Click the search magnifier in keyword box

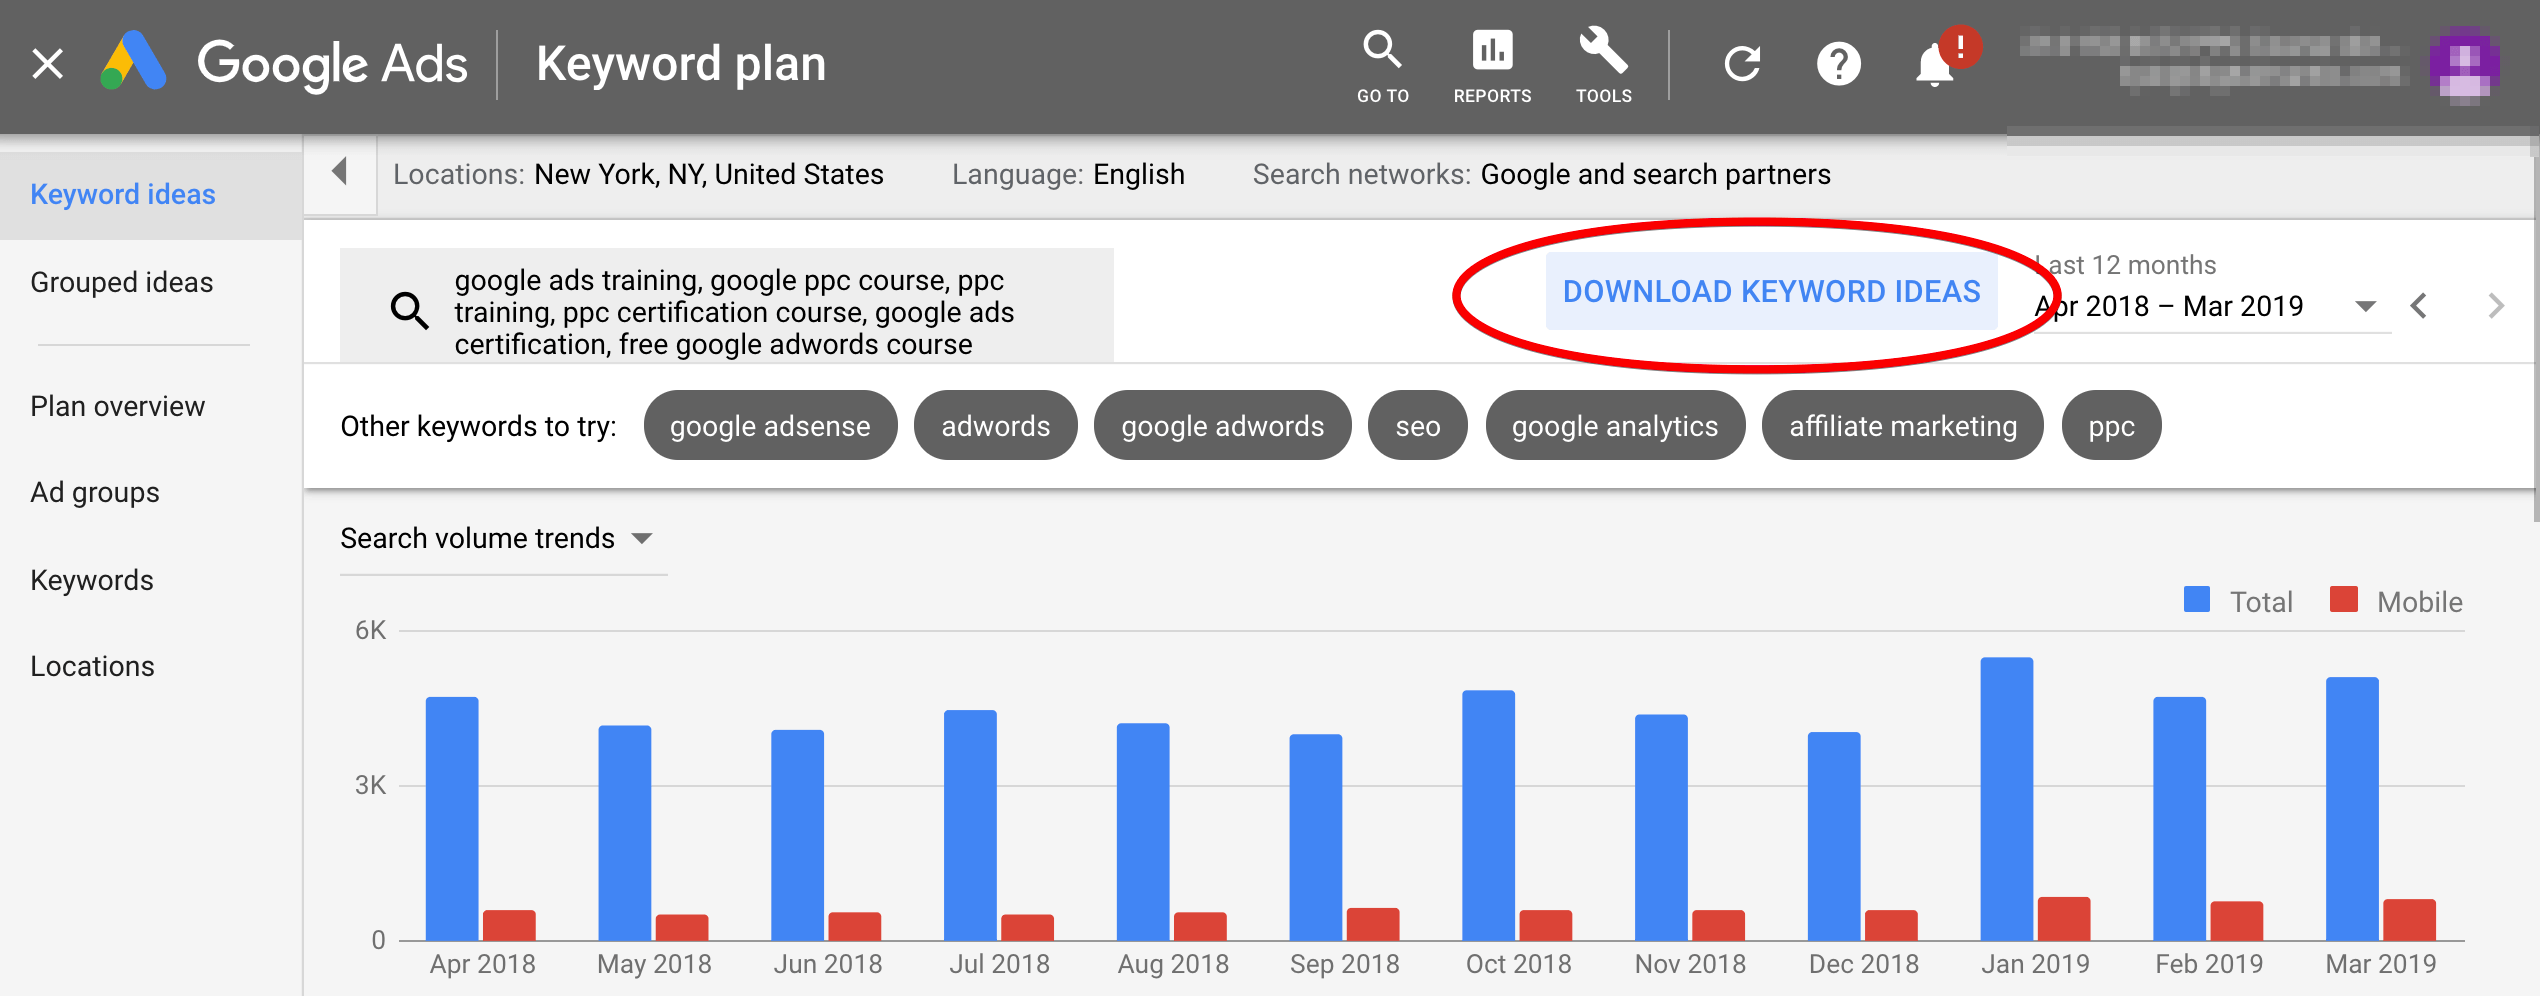click(409, 311)
